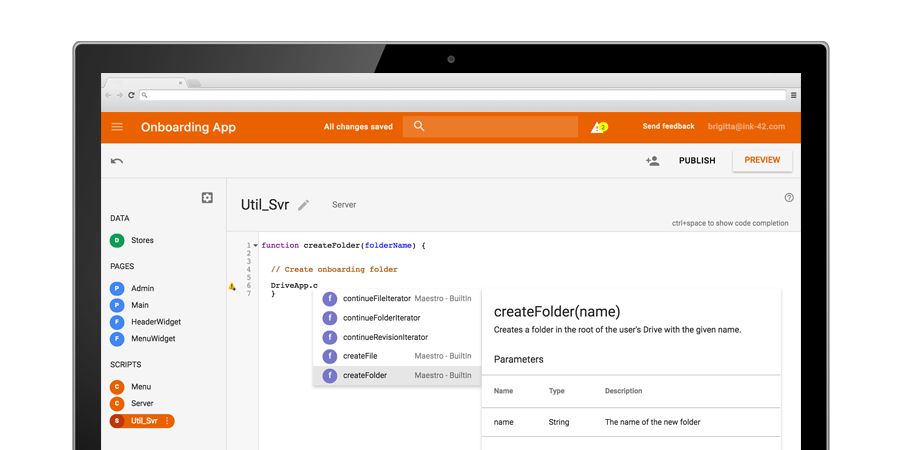The width and height of the screenshot is (900, 450).
Task: Open sidebar settings gear icon
Action: 207,197
